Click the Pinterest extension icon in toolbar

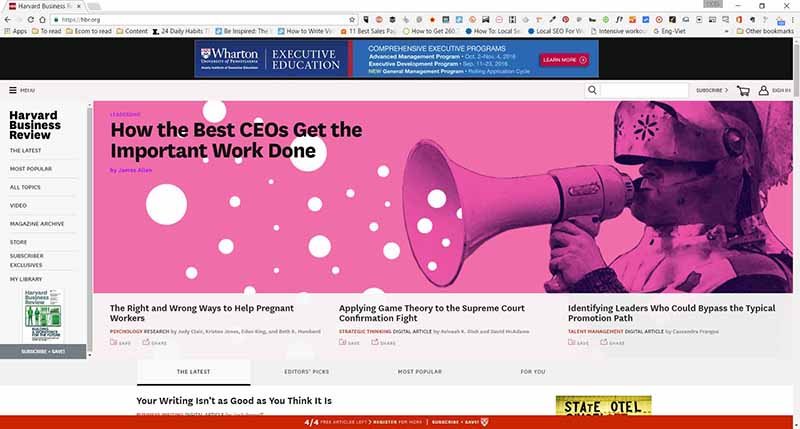pos(565,19)
